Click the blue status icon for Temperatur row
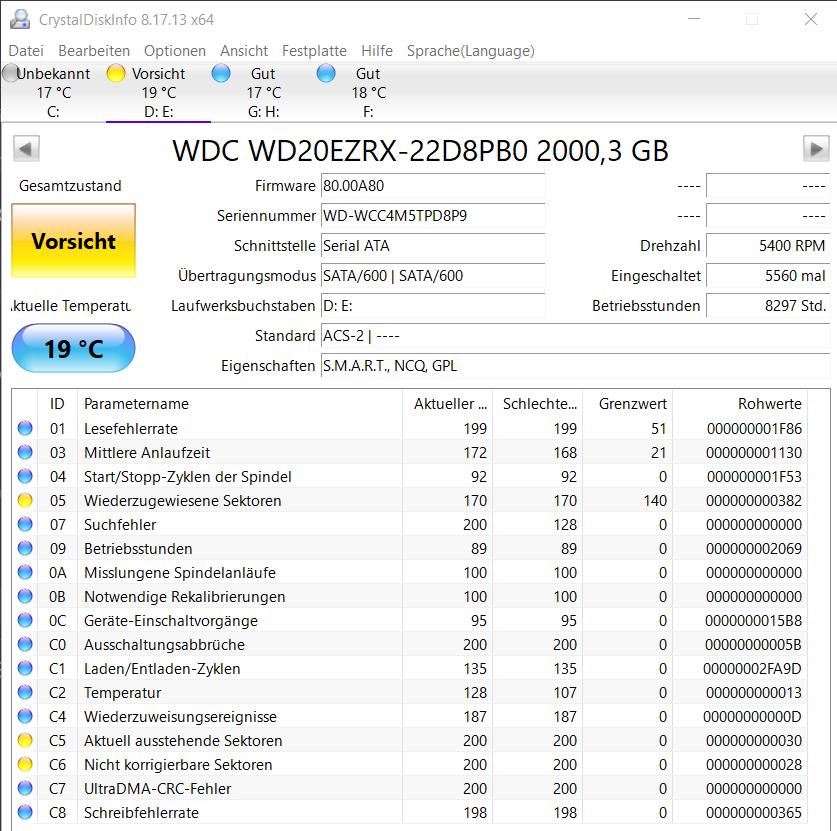The width and height of the screenshot is (837, 831). click(25, 692)
